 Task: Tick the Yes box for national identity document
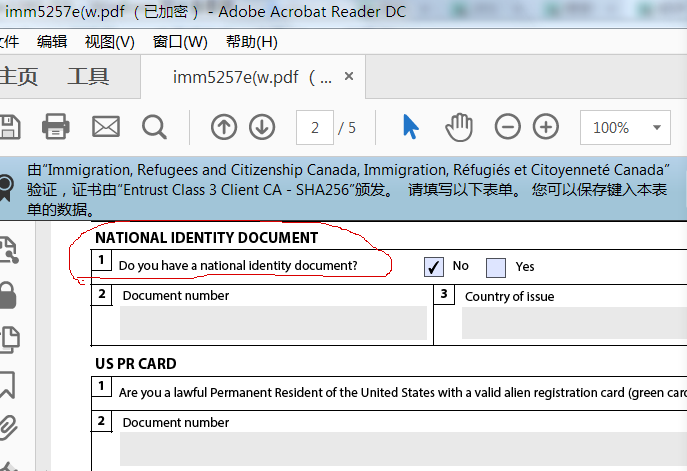pos(496,267)
